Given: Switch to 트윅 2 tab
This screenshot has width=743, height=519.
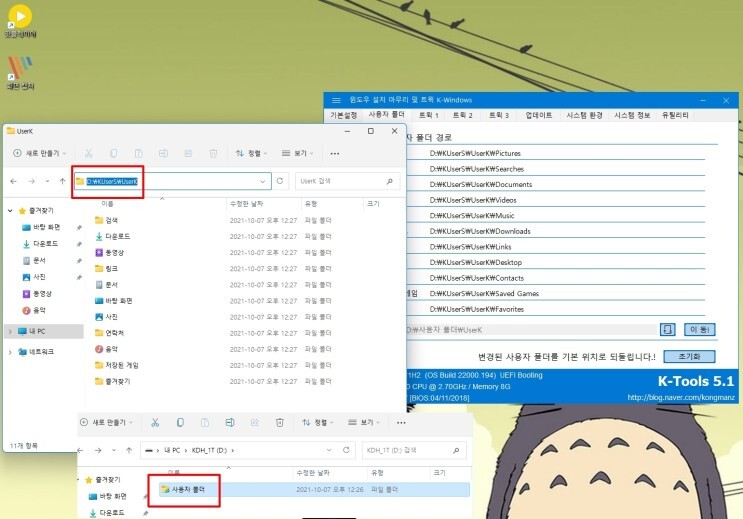Looking at the screenshot, I should coord(462,115).
